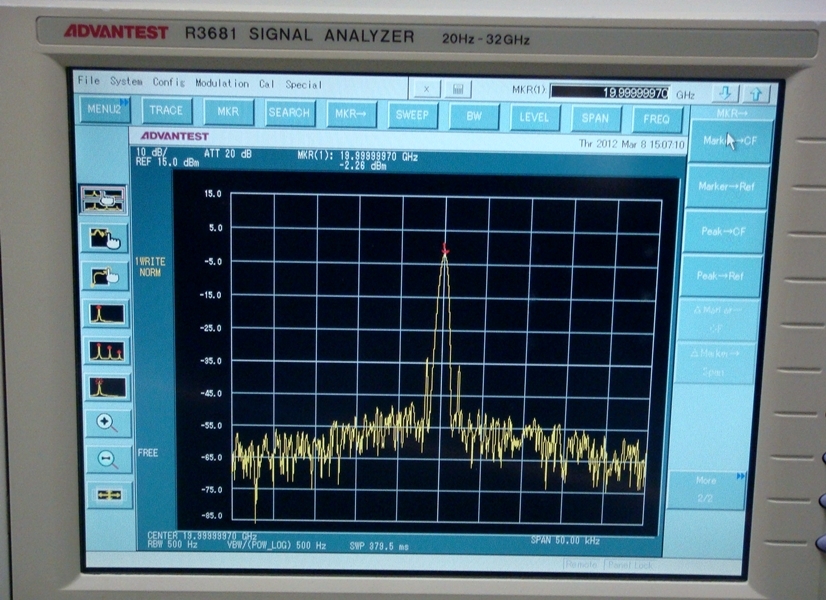This screenshot has width=826, height=600.
Task: Click the greyed ΔMarker→CF soft key
Action: pos(717,320)
